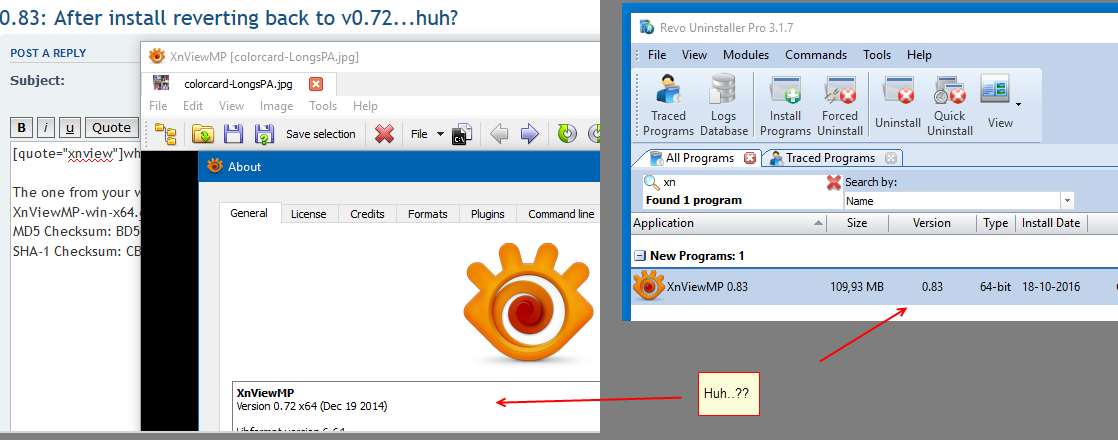Click the Save As floppy icon with question mark
Screen dimensions: 1118x440
pyautogui.click(x=265, y=133)
